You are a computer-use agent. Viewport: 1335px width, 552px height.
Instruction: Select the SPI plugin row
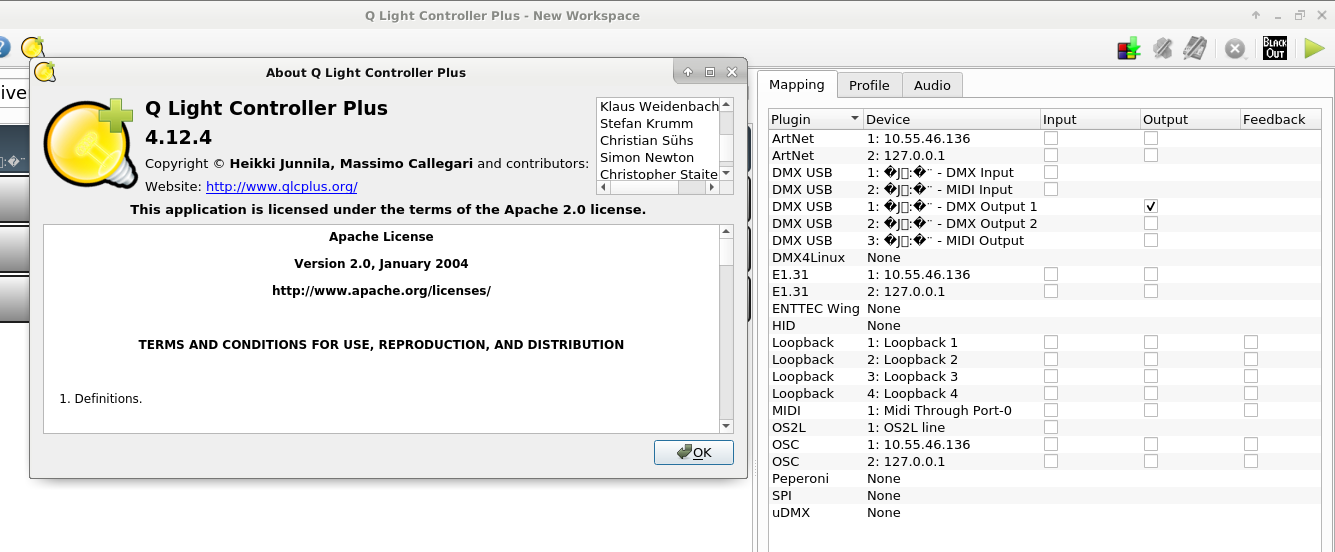point(1045,495)
